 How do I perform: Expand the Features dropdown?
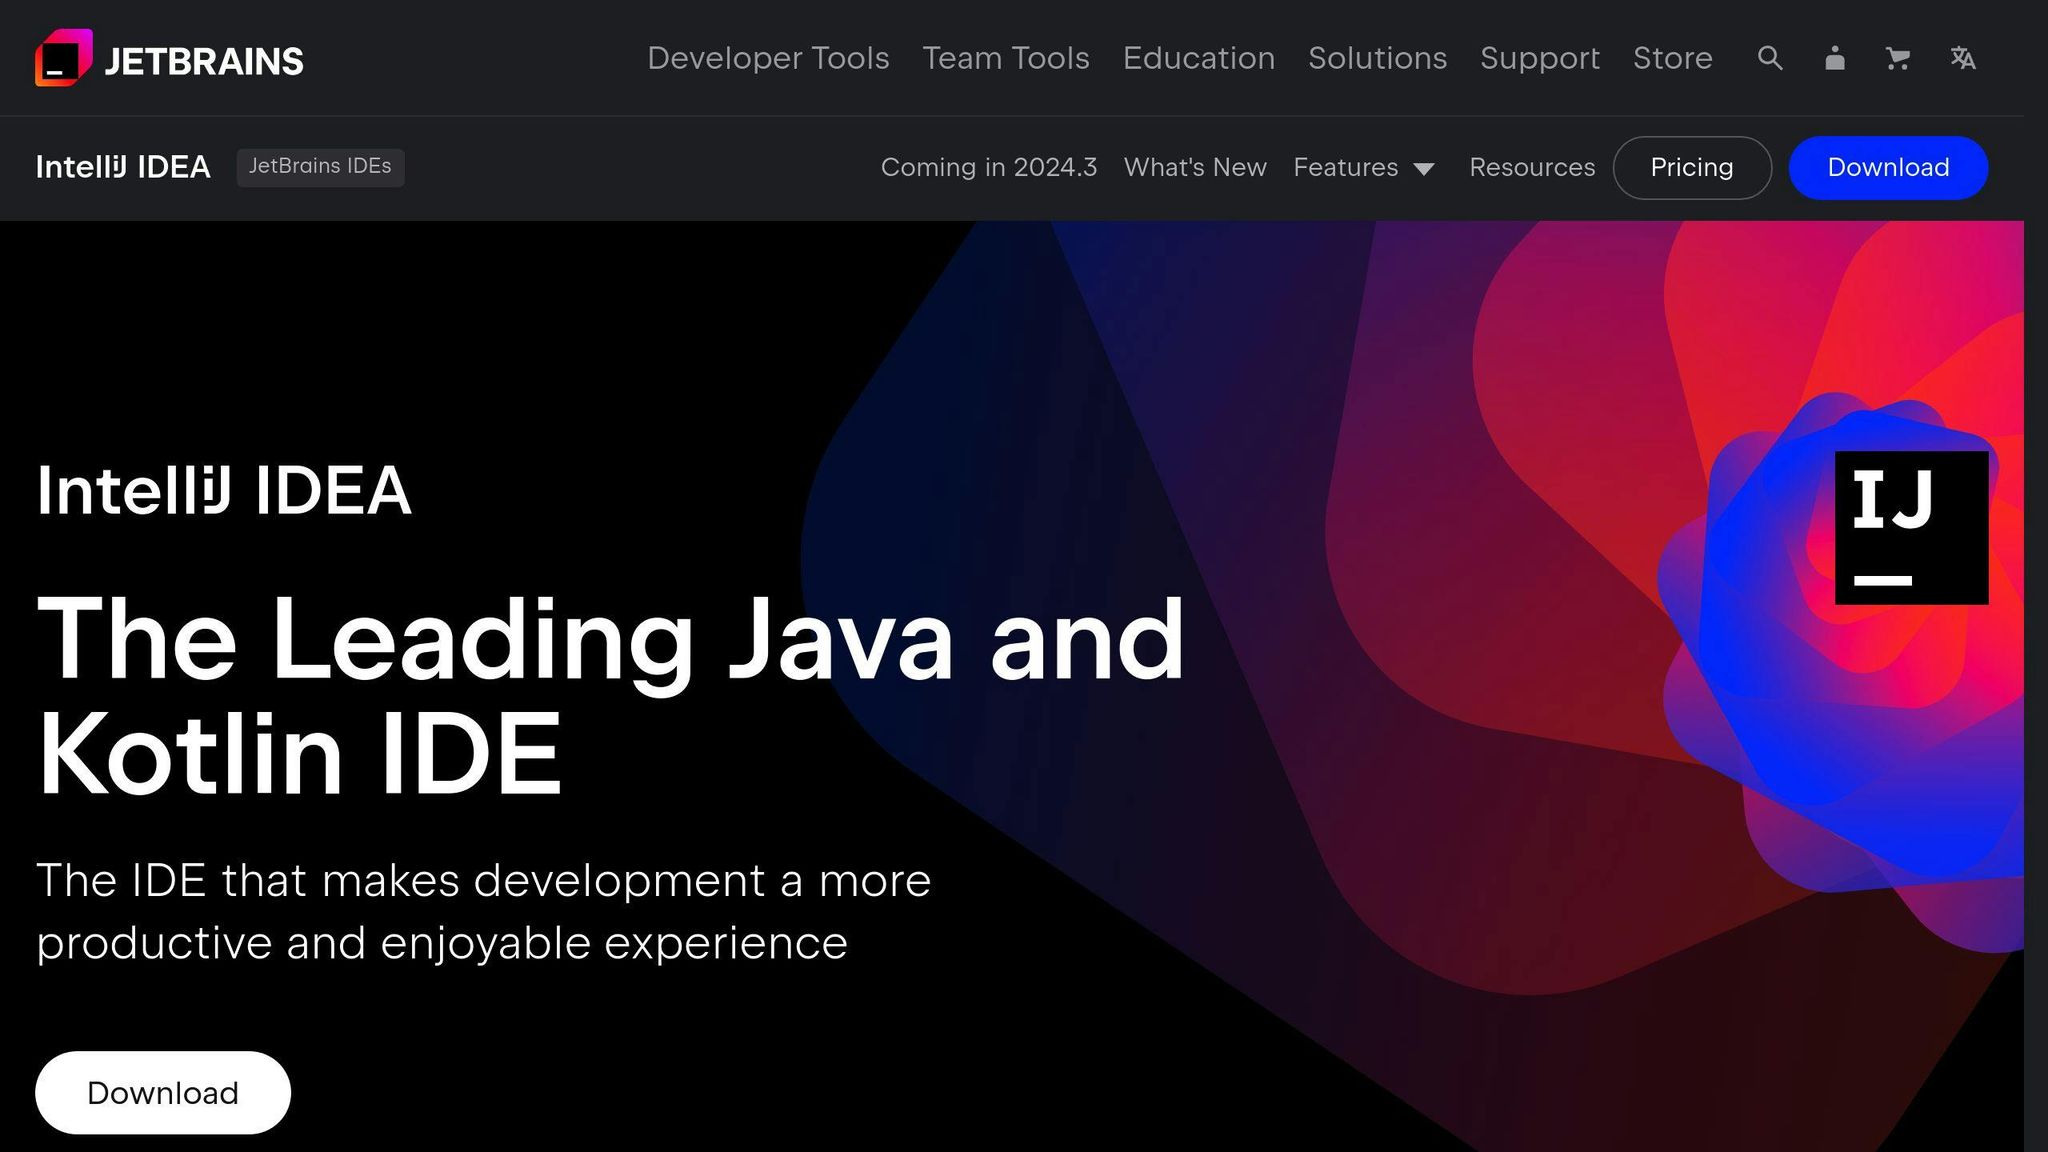pos(1346,167)
